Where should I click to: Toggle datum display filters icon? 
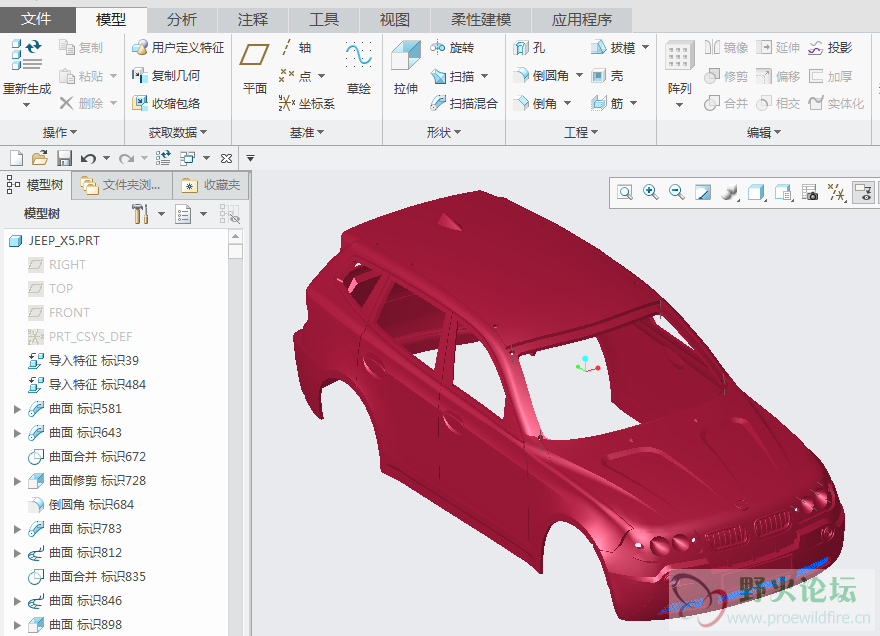pos(836,193)
